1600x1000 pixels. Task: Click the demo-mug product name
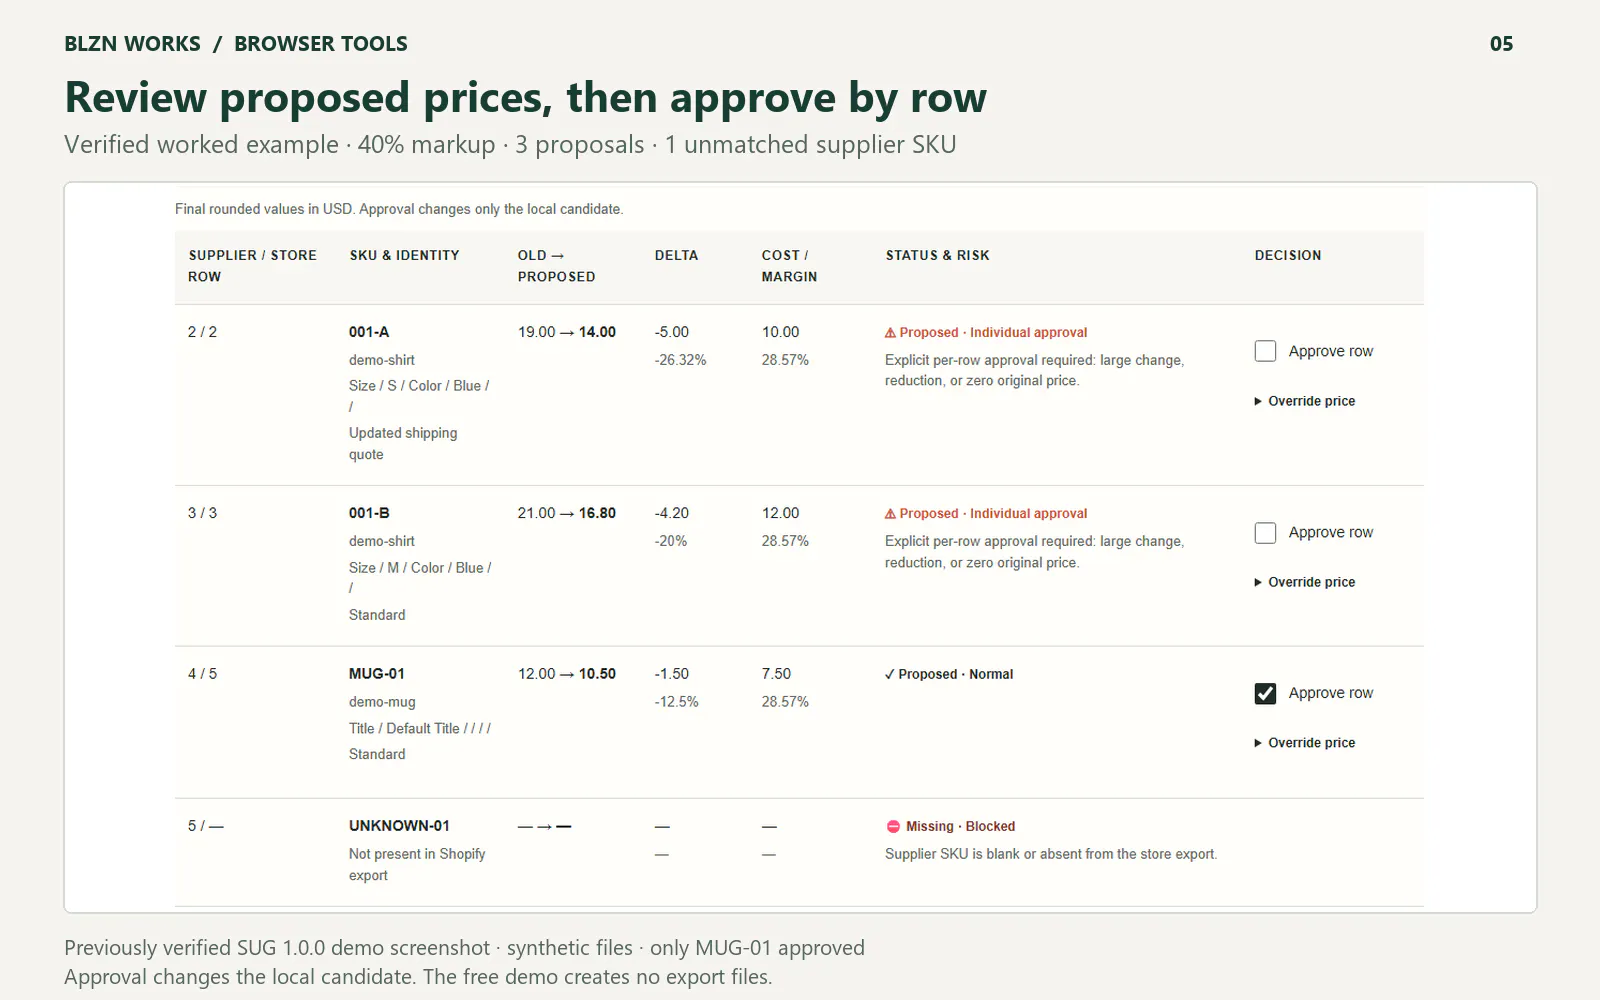[x=382, y=702]
